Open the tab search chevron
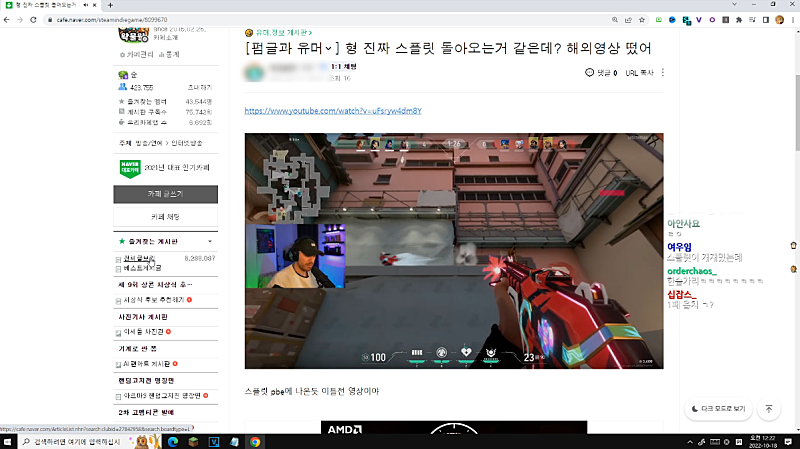 (734, 5)
